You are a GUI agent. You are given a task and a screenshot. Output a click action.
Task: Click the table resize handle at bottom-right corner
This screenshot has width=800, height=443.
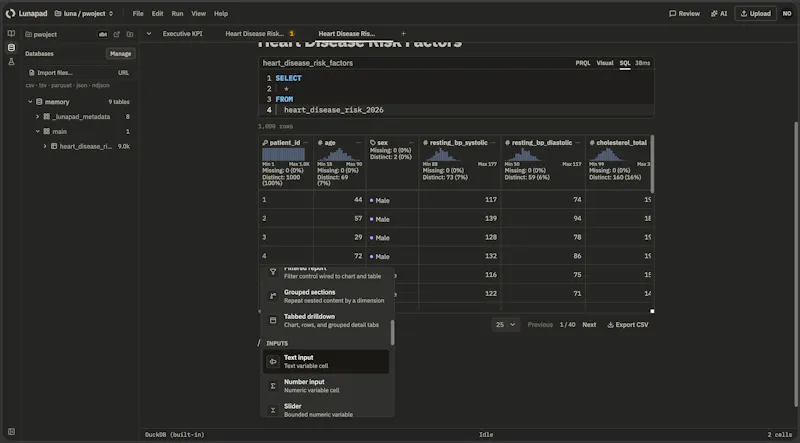652,311
